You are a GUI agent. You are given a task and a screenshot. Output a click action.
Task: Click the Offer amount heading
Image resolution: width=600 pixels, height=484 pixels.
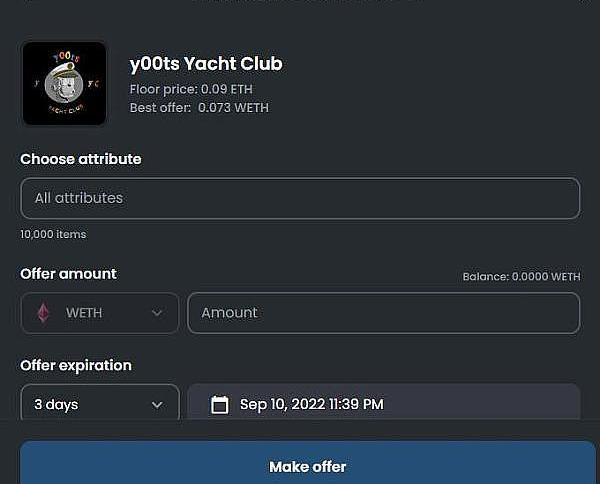[x=68, y=274]
